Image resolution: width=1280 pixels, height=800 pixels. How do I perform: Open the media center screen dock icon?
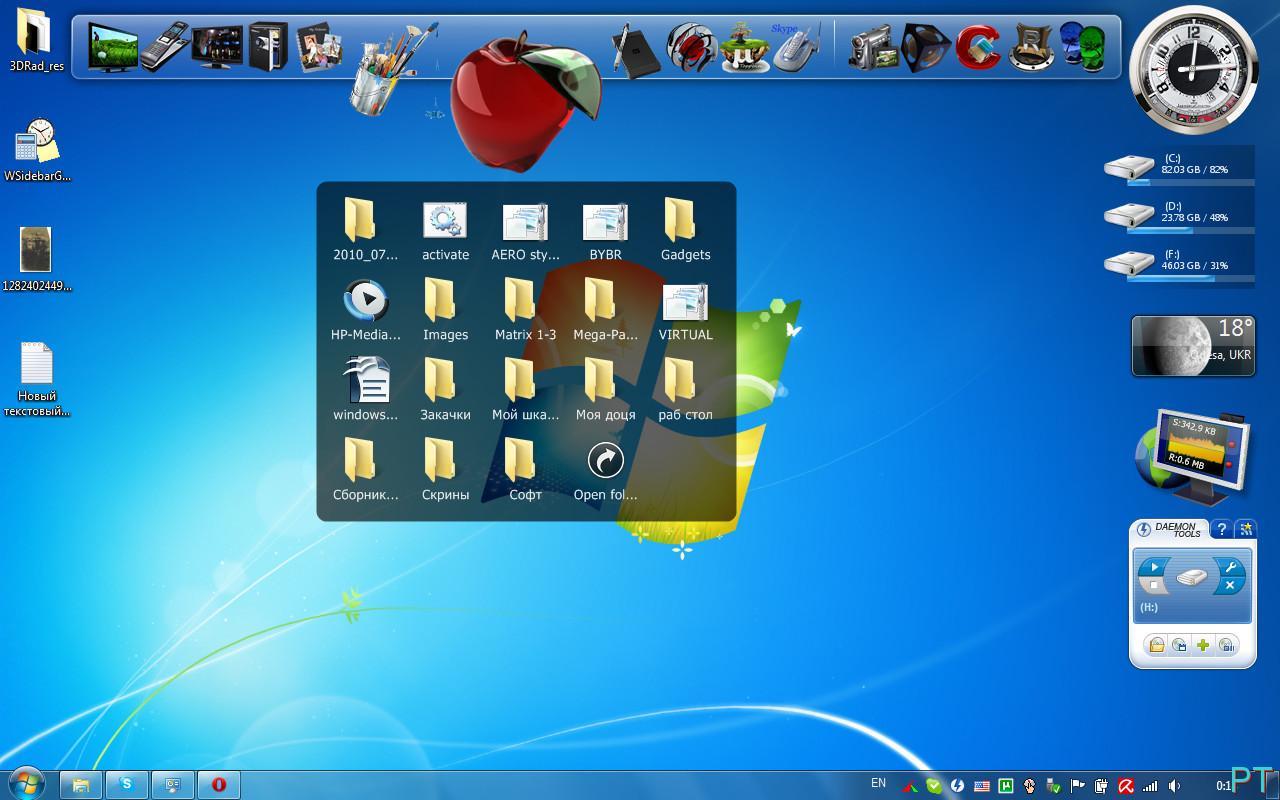[217, 46]
